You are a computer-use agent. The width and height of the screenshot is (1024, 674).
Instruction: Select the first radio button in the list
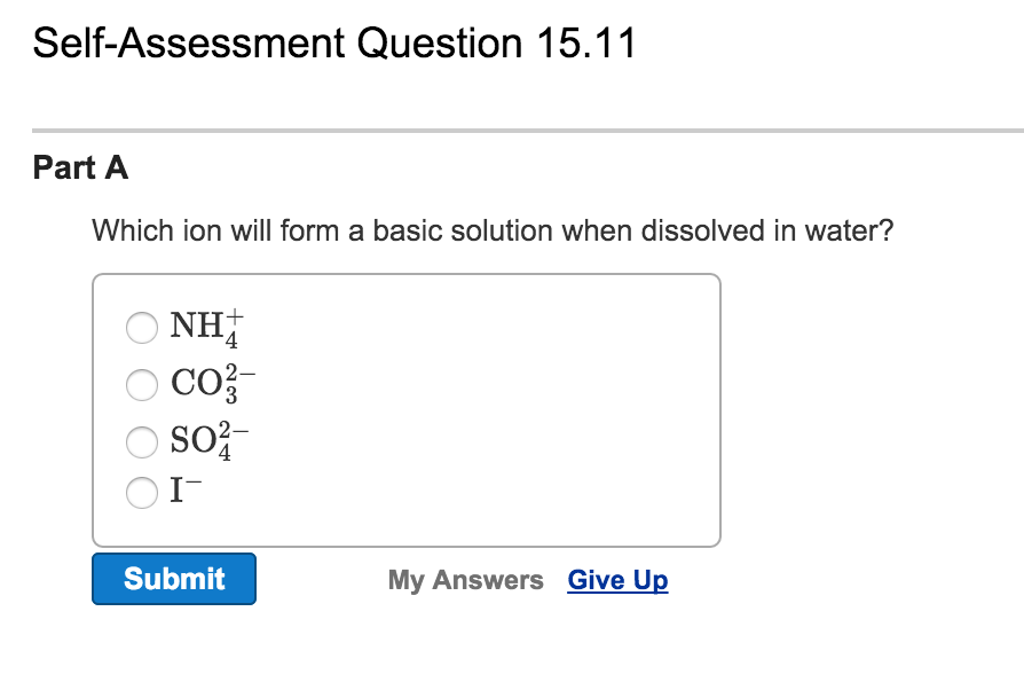(141, 327)
